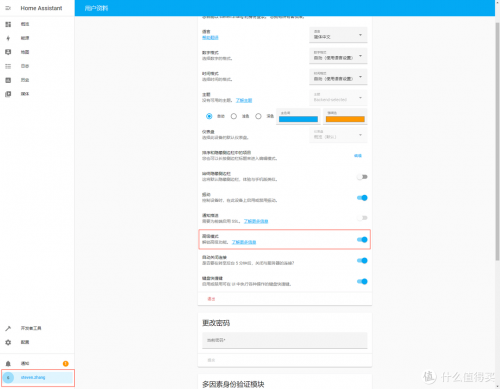
Task: Click the arrow of the number format dropdown
Action: coord(360,56)
